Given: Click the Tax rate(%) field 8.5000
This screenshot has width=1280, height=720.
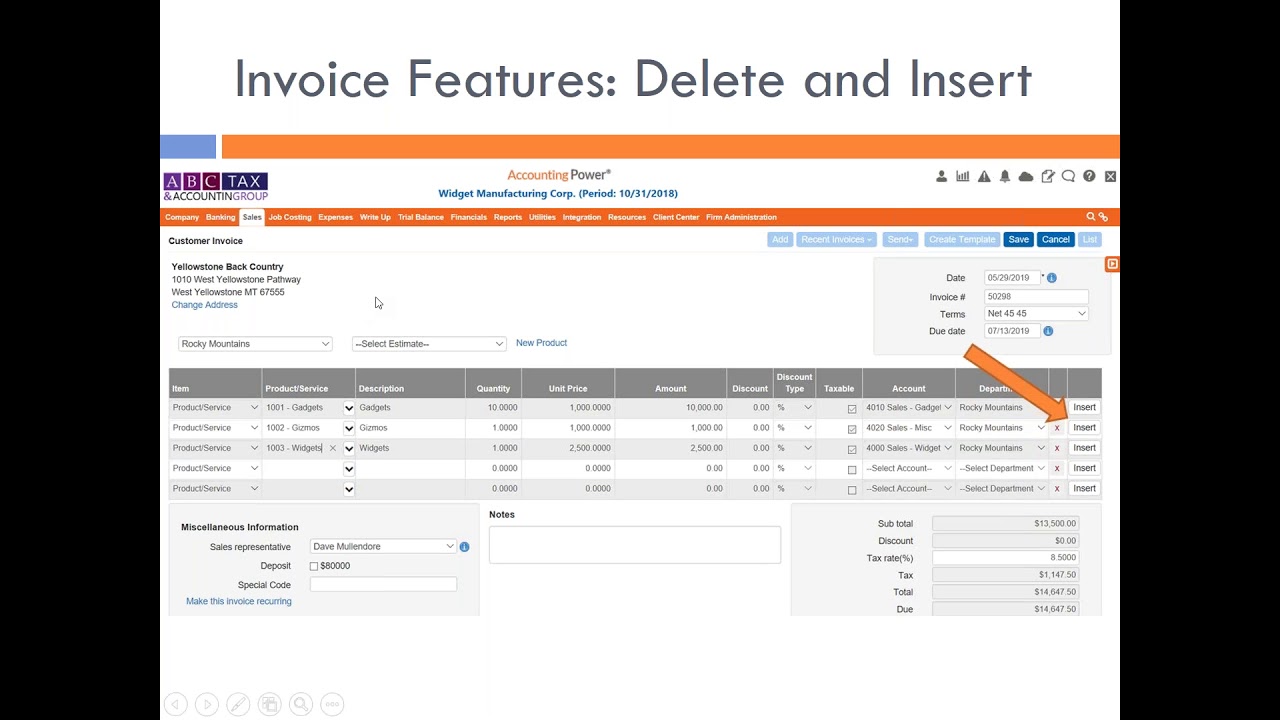Looking at the screenshot, I should [1006, 558].
